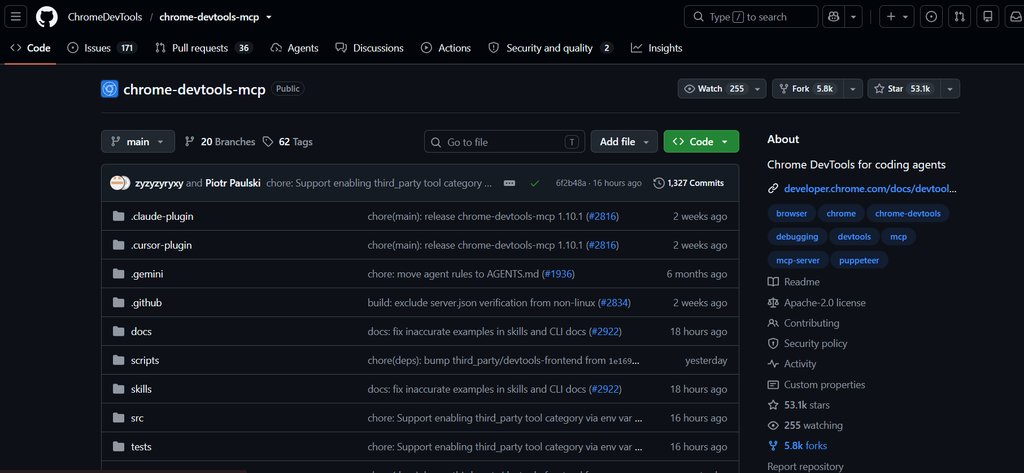View the 1,327 Commits history
1024x473 pixels.
click(689, 184)
